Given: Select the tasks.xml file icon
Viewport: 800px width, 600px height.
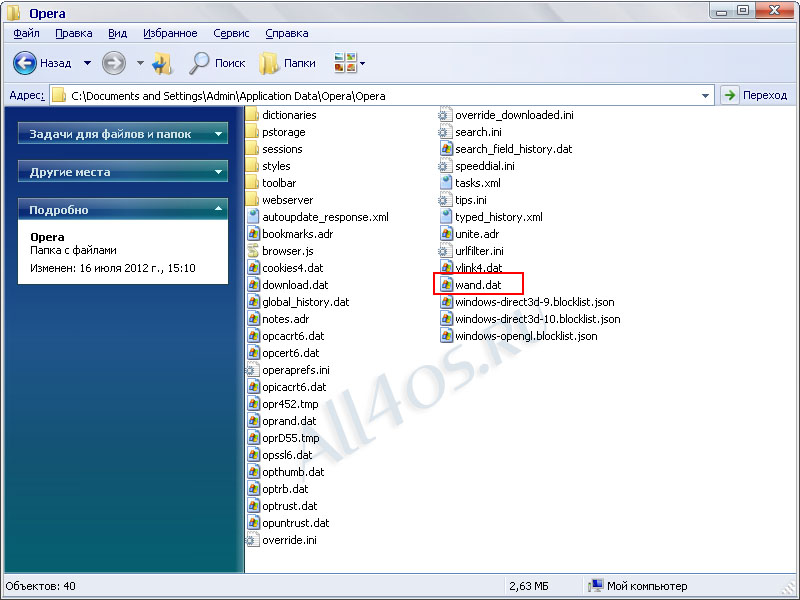Looking at the screenshot, I should point(446,183).
